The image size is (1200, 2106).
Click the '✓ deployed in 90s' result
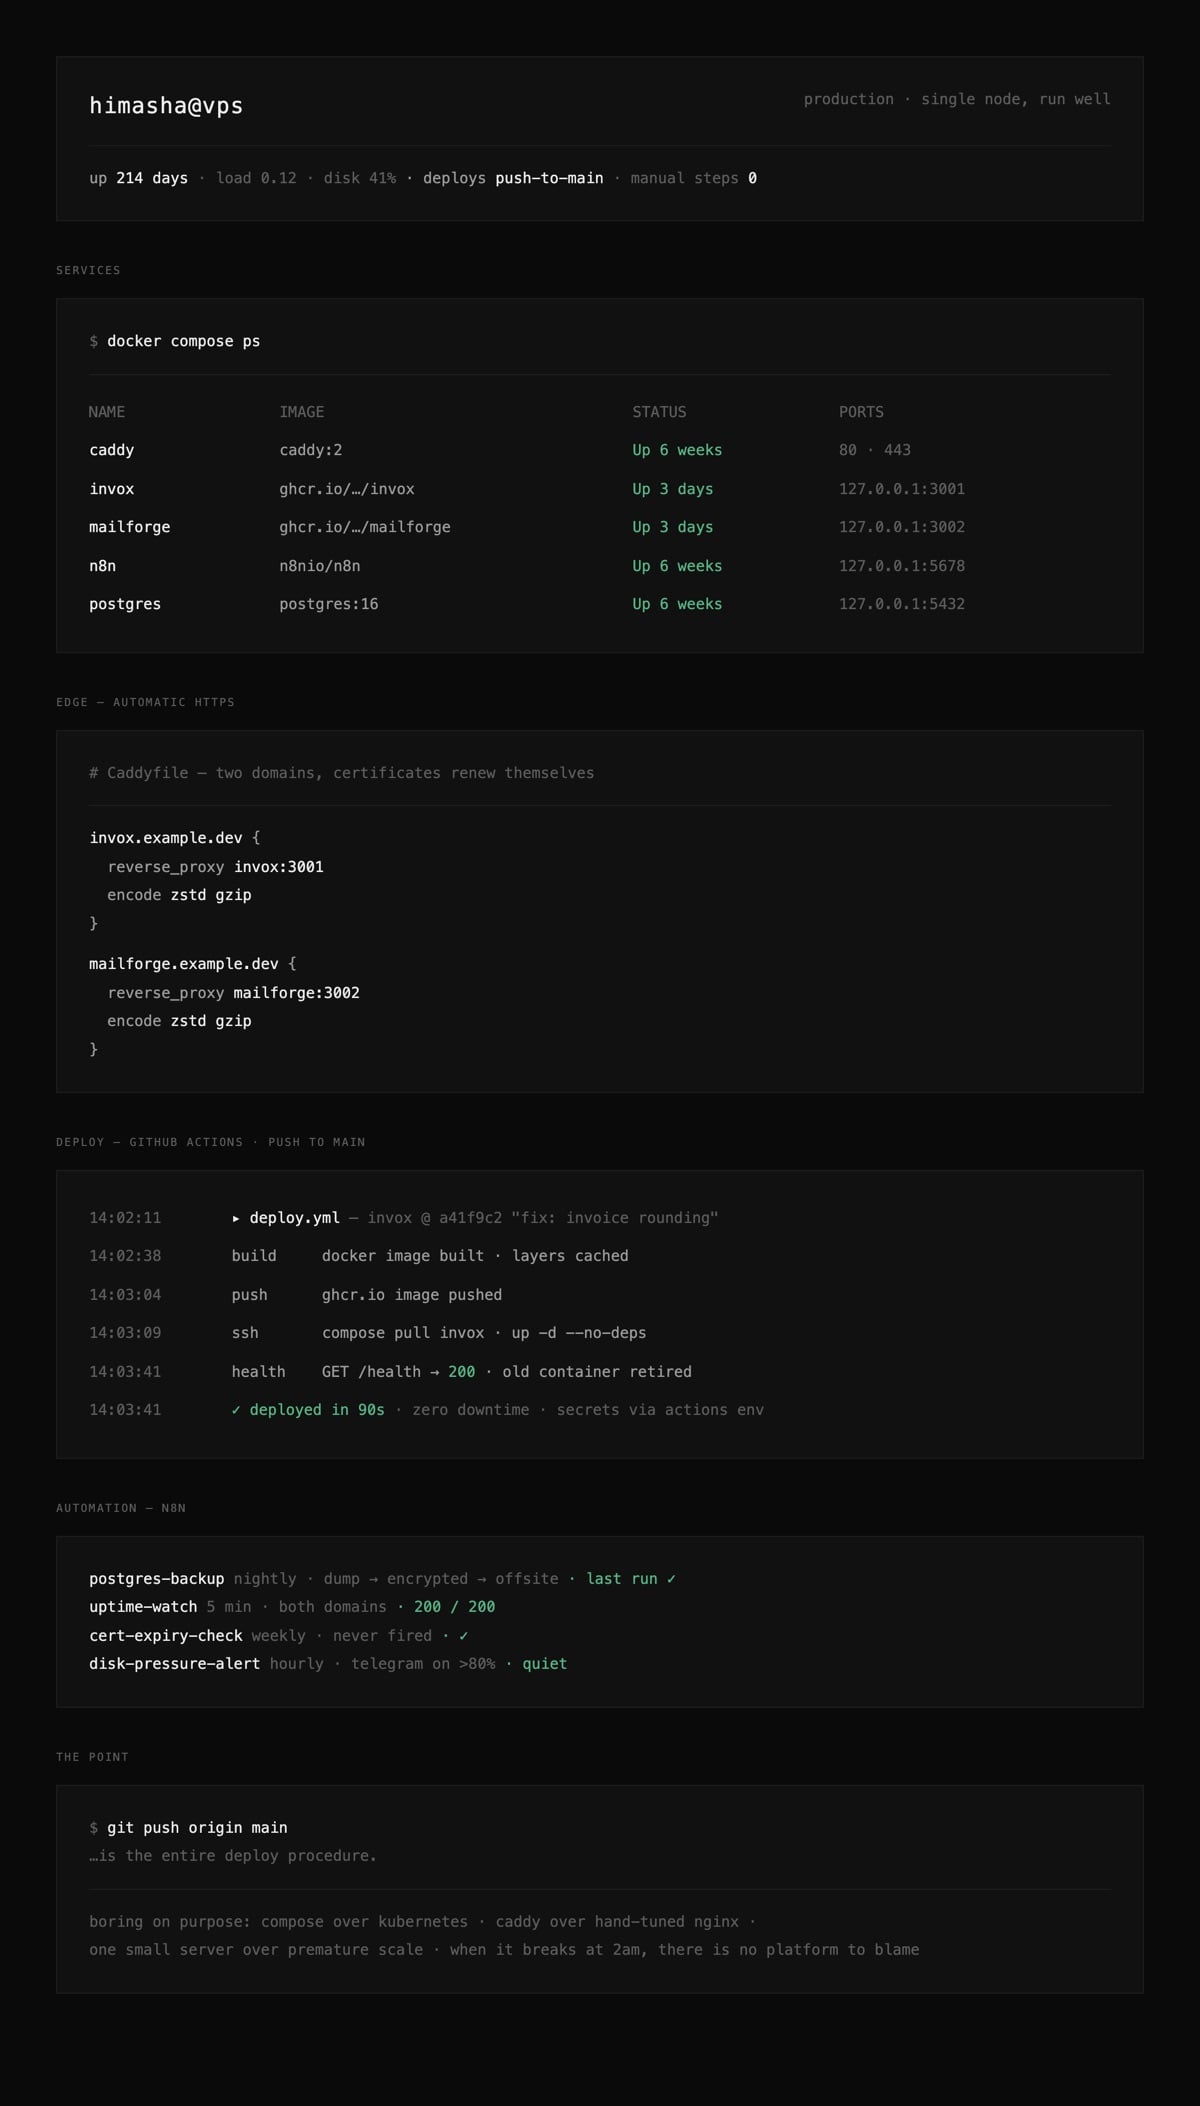tap(308, 1410)
